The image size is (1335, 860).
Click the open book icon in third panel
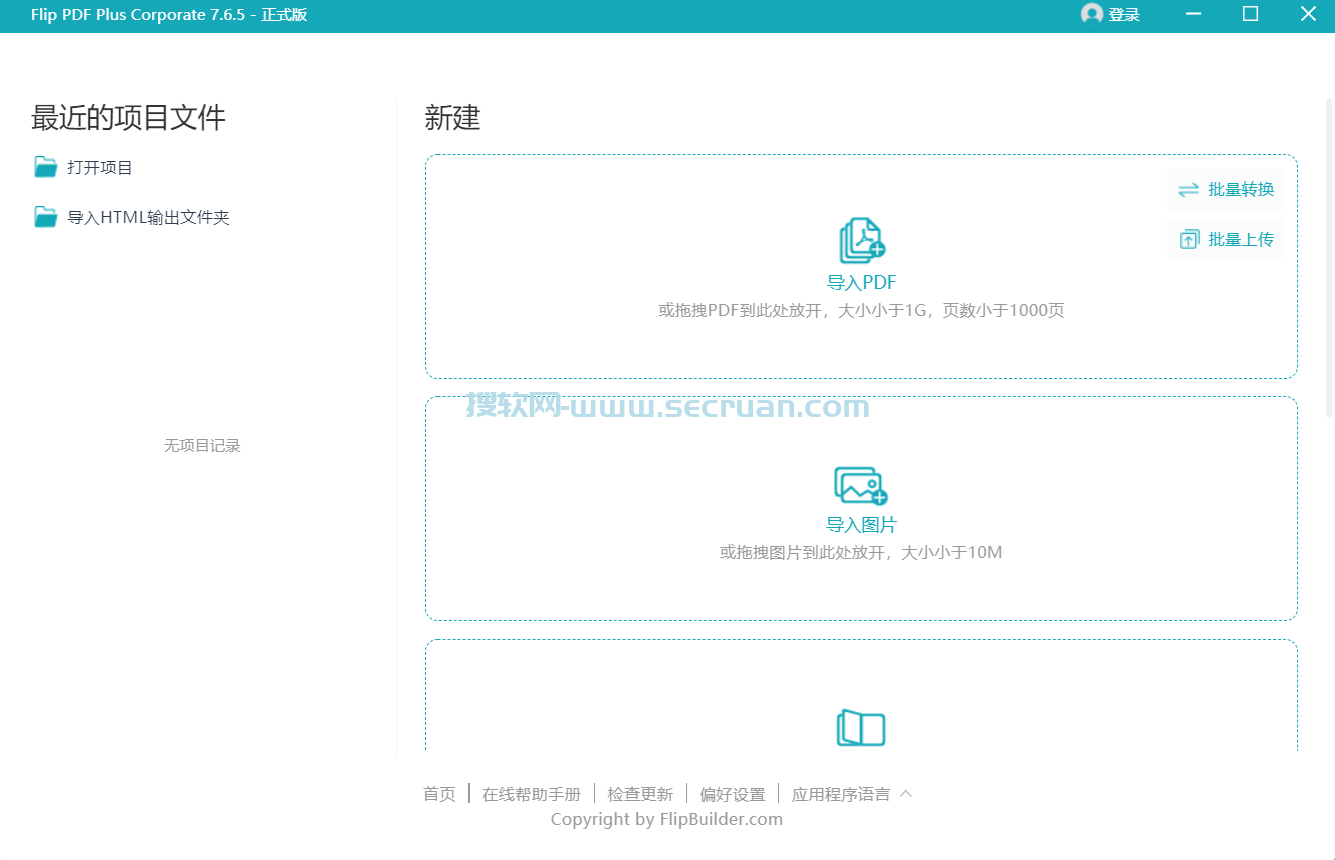861,727
